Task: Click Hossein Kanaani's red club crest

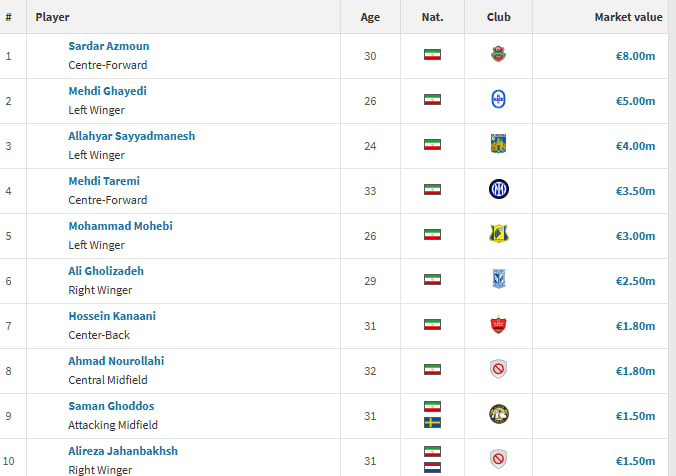Action: click(498, 324)
